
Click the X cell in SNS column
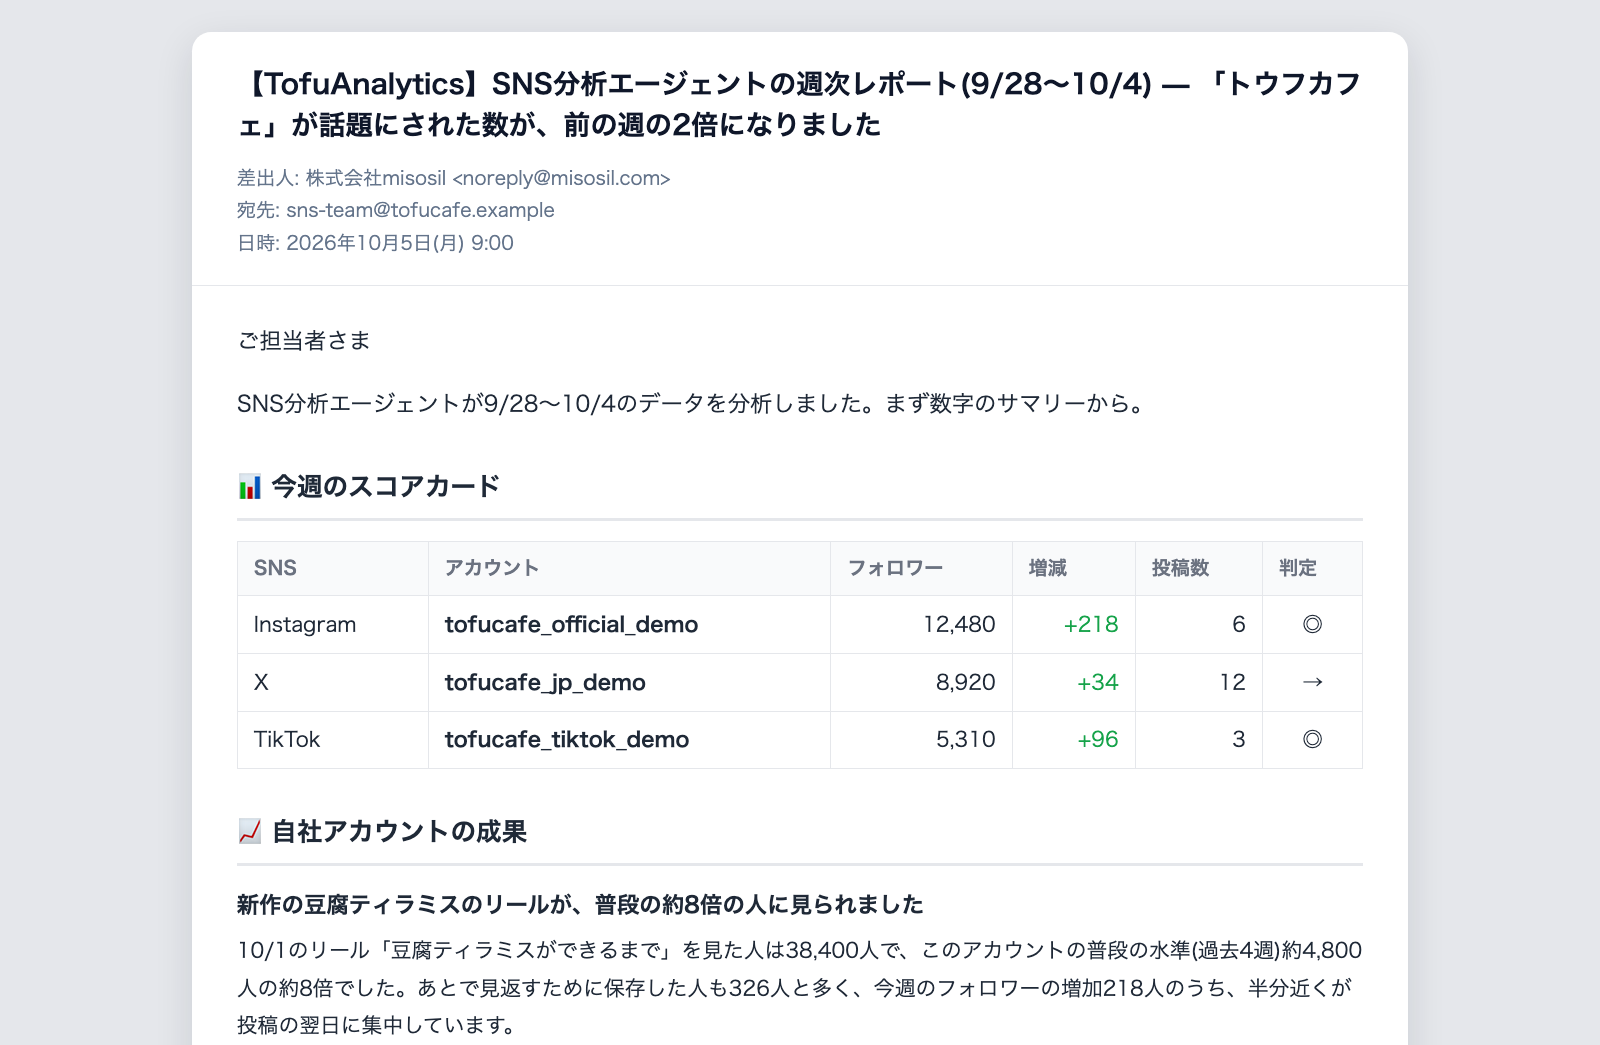(x=261, y=682)
